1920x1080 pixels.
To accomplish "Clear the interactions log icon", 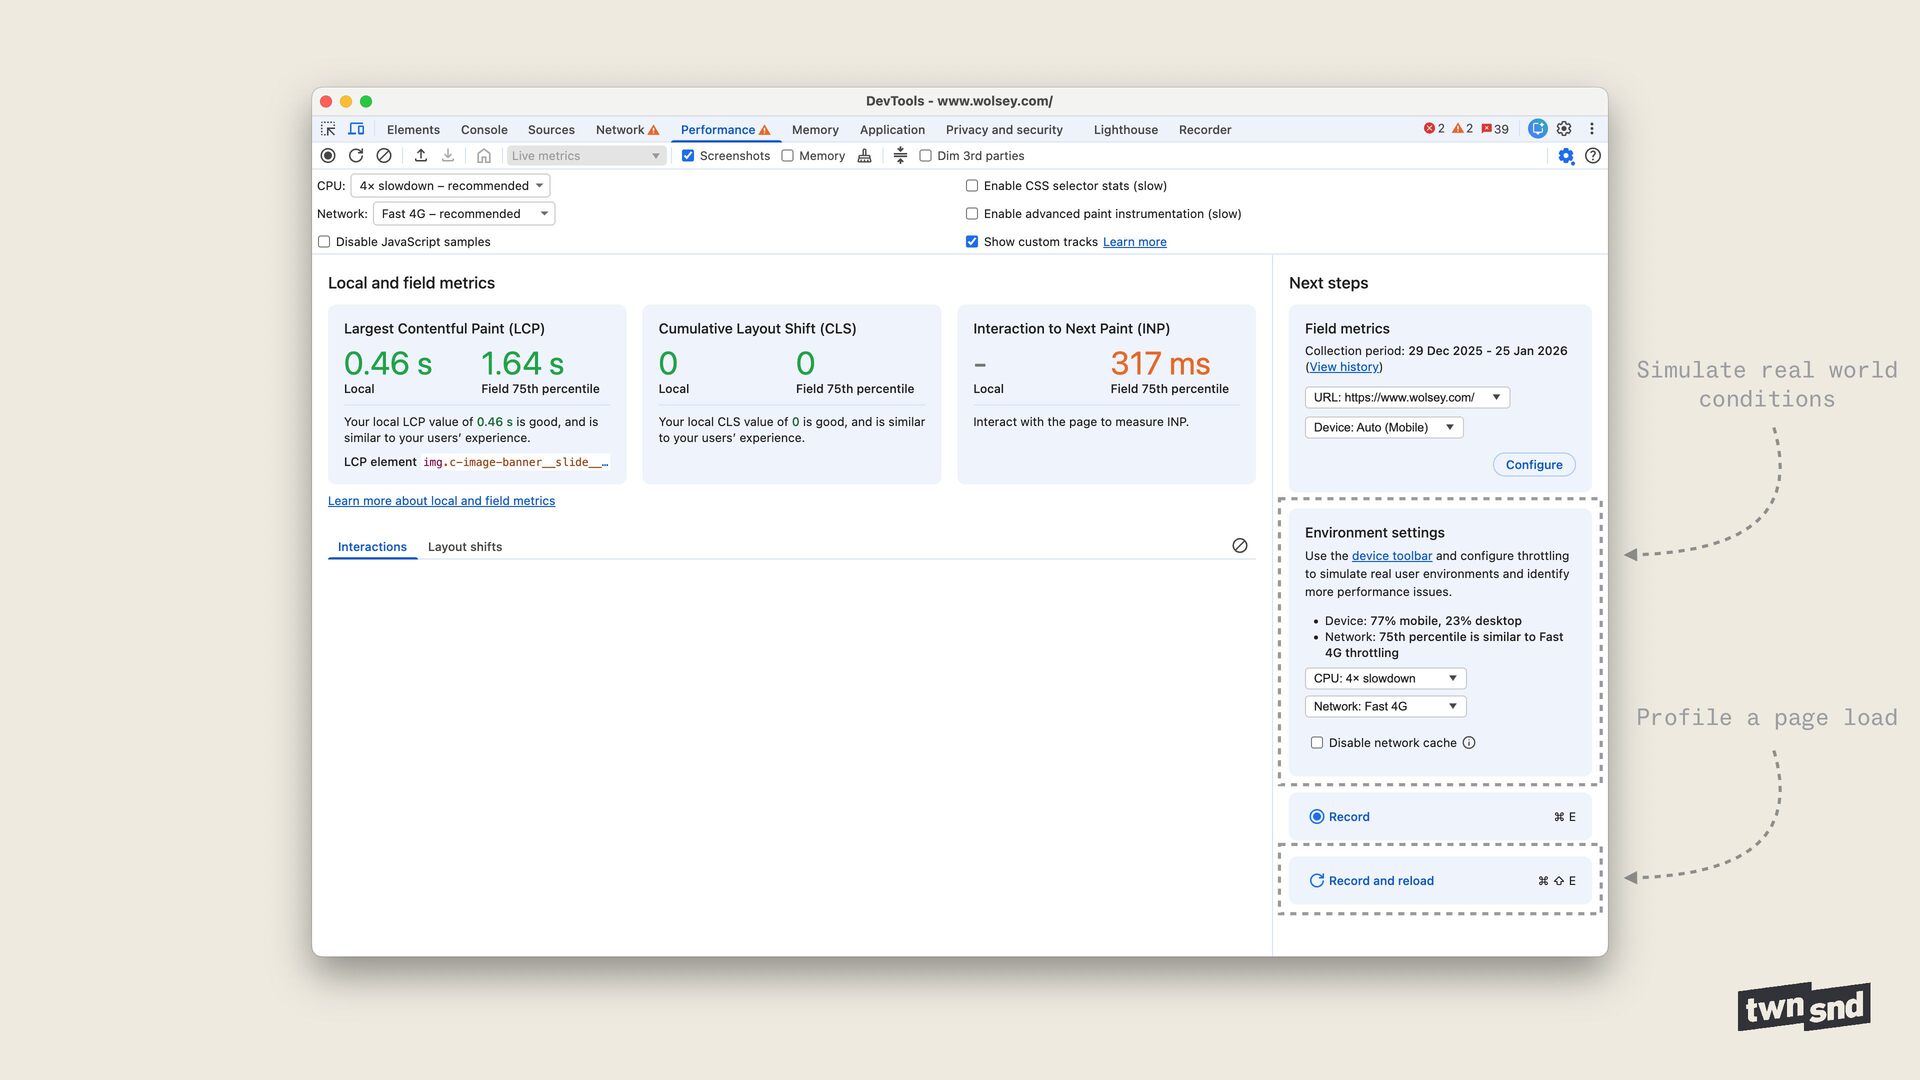I will pos(1240,546).
